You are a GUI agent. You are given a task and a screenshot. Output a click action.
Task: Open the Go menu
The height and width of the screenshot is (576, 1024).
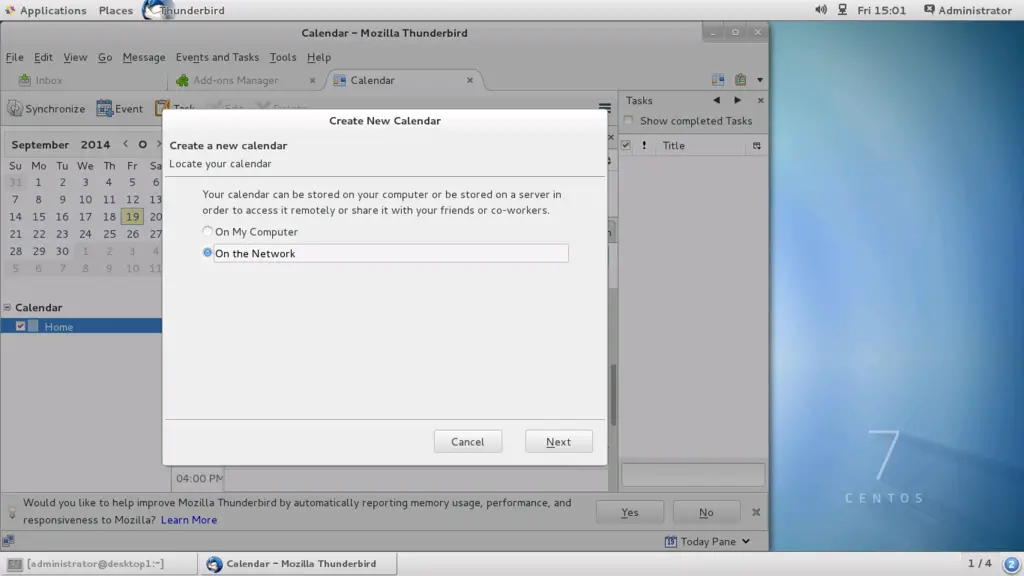pos(104,57)
